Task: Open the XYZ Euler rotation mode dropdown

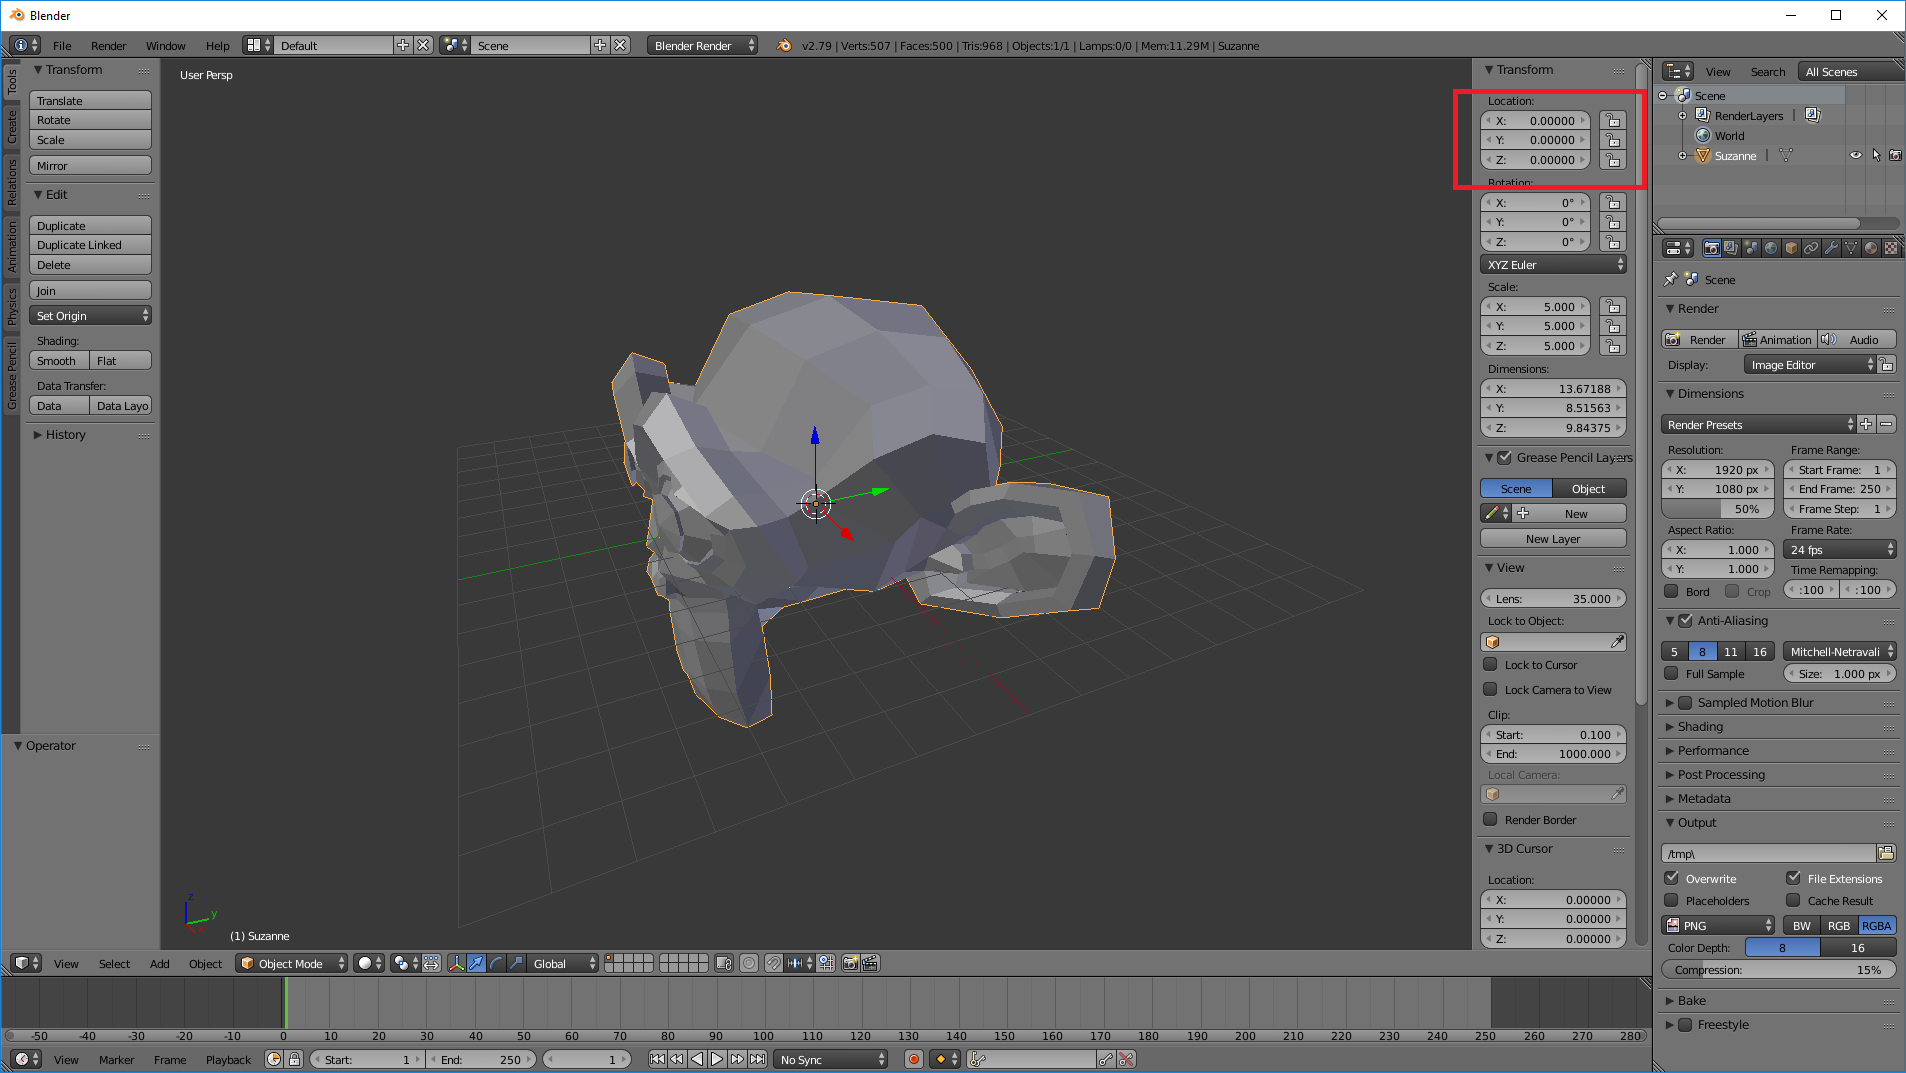Action: [1553, 265]
